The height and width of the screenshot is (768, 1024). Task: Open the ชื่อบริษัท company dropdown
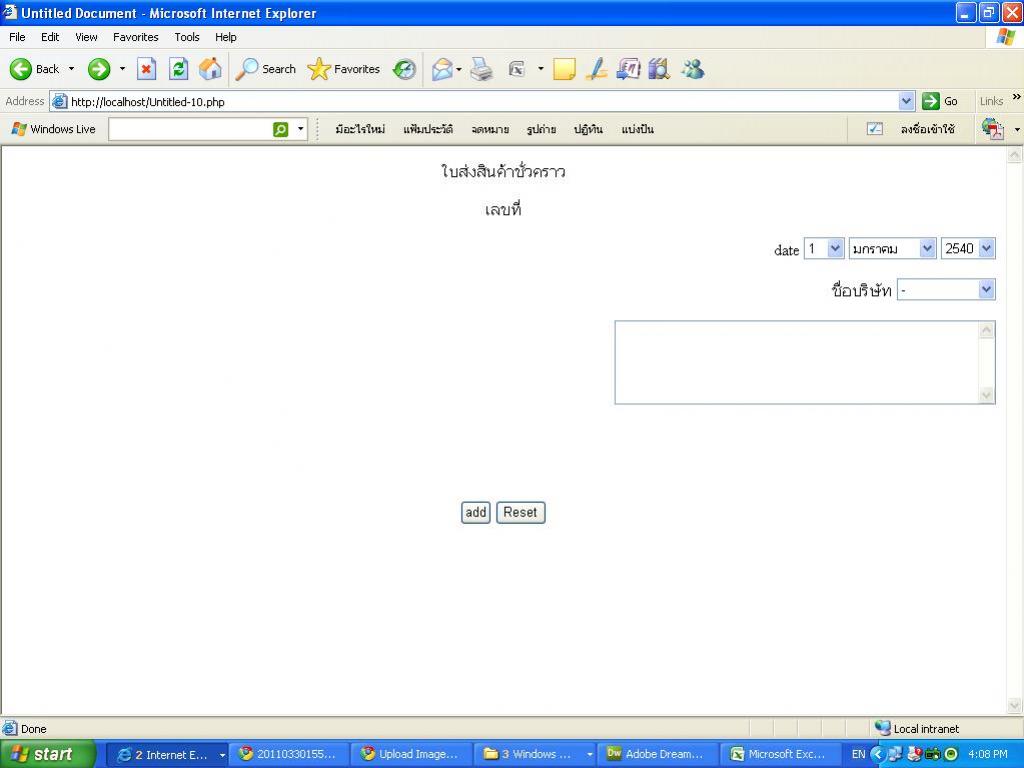tap(946, 289)
